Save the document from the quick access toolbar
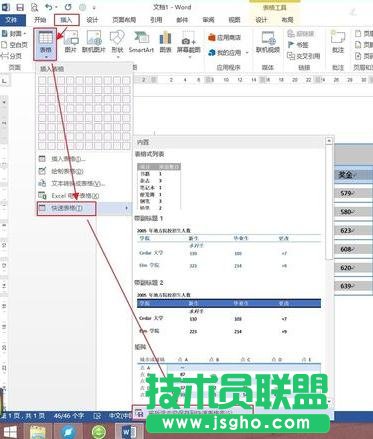373x439 pixels. pyautogui.click(x=20, y=7)
